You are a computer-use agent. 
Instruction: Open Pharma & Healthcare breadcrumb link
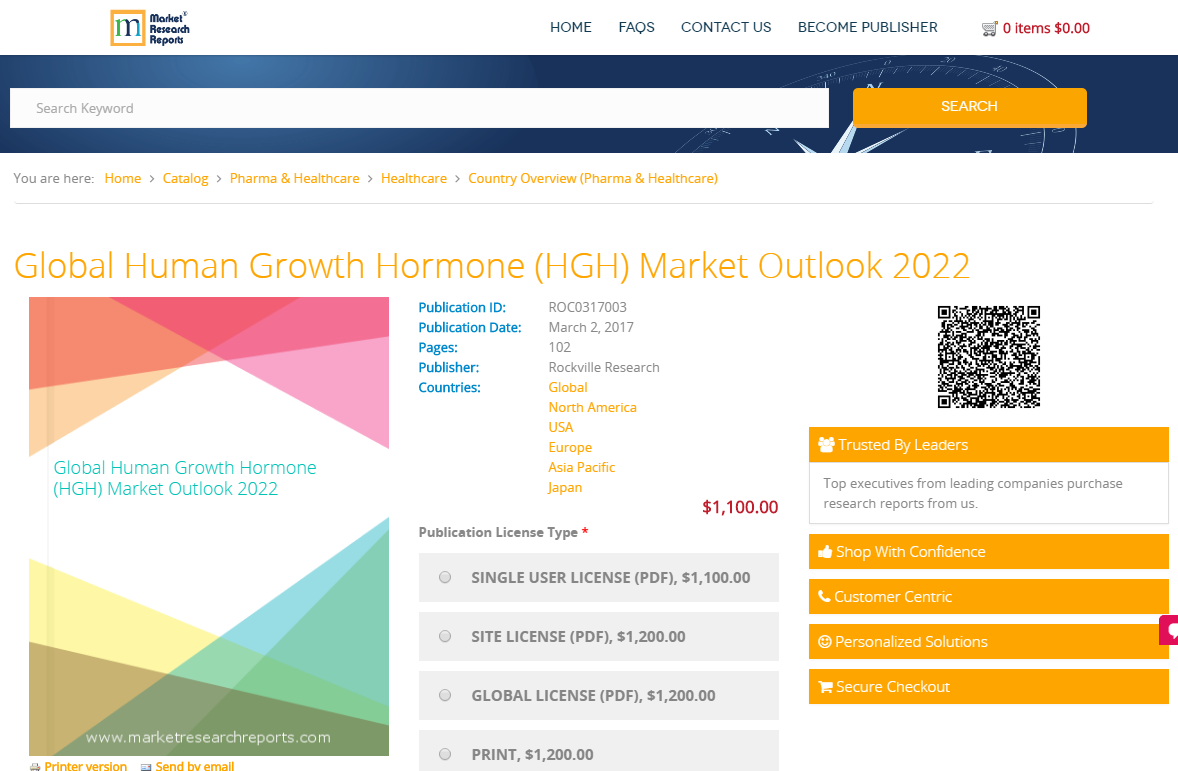(x=294, y=178)
